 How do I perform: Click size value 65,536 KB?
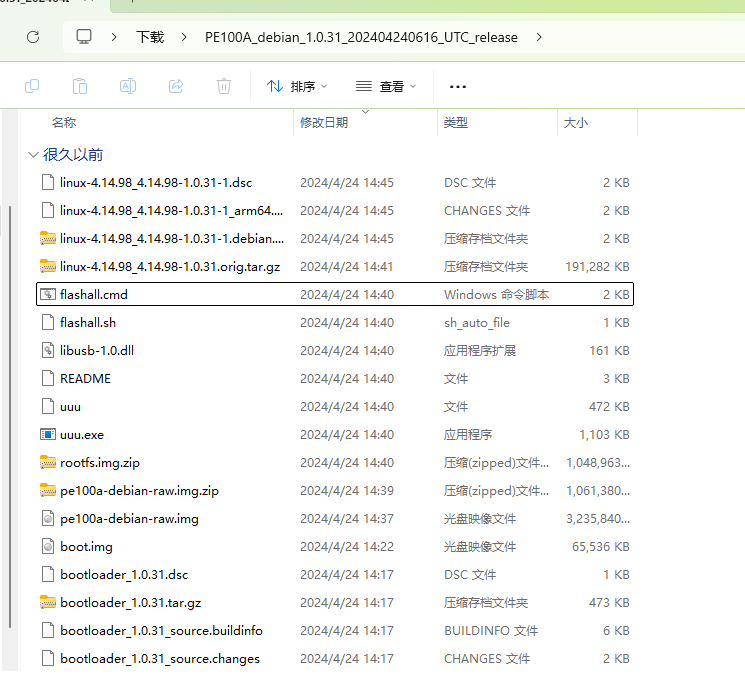(601, 547)
